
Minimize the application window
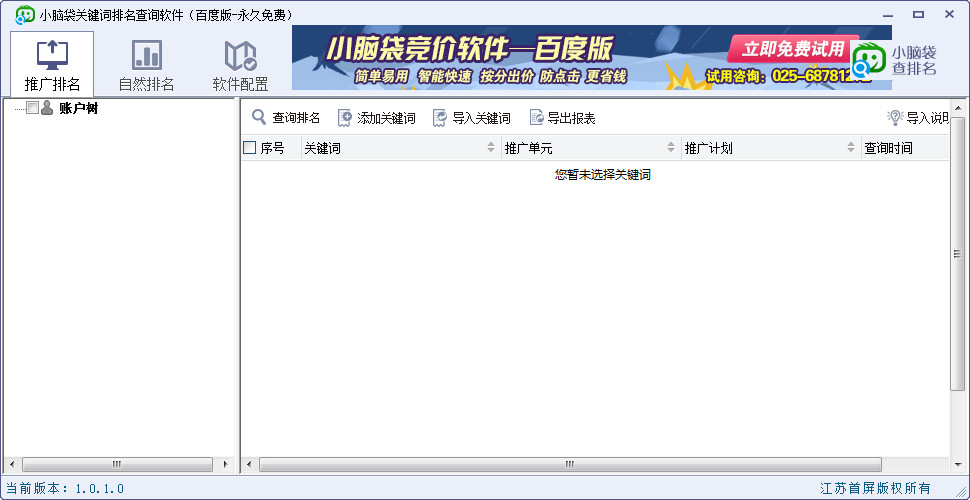888,14
